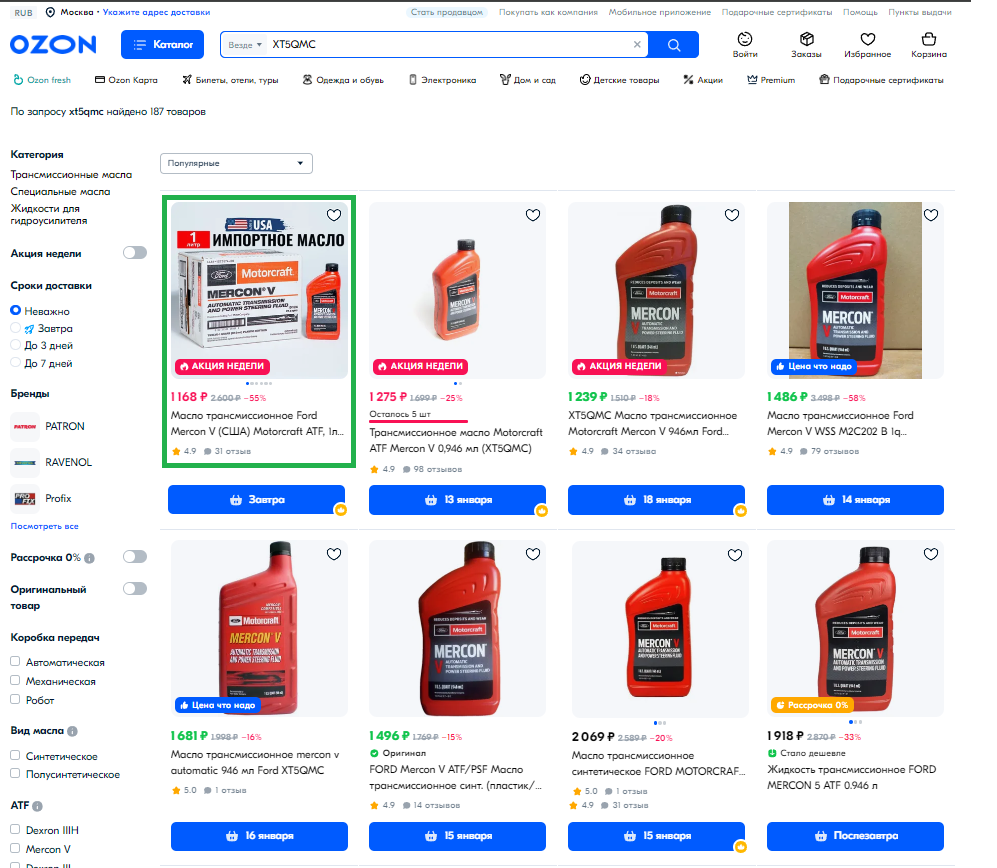
Task: Toggle the Рассрочка 0% switch
Action: pos(135,557)
